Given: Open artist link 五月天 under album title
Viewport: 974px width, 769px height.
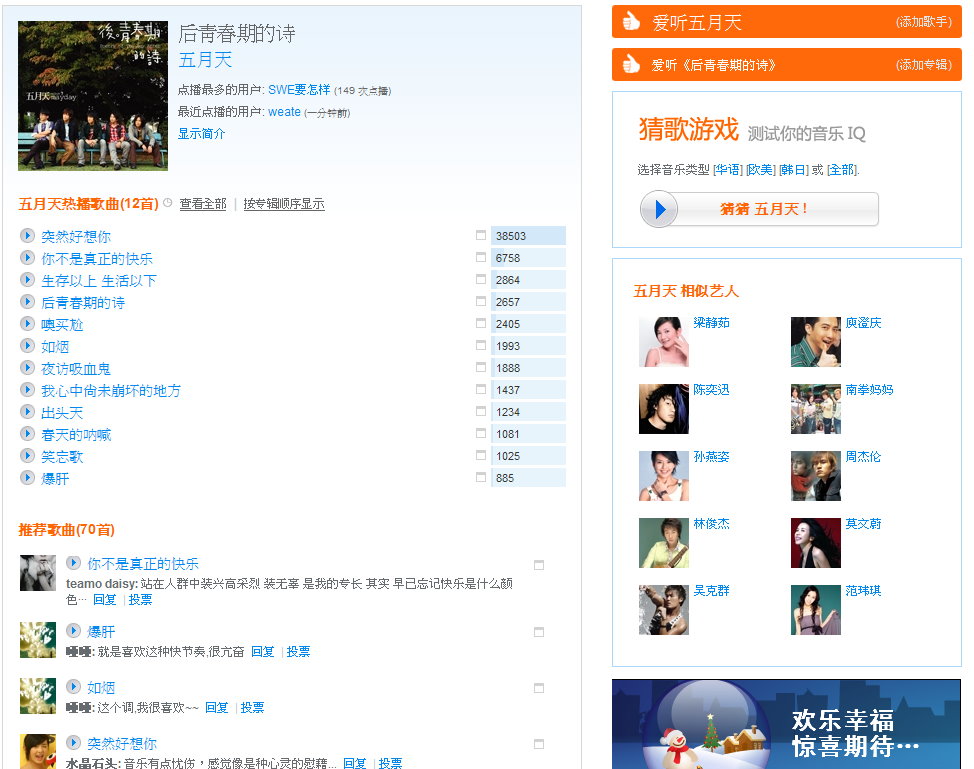Looking at the screenshot, I should [x=205, y=60].
